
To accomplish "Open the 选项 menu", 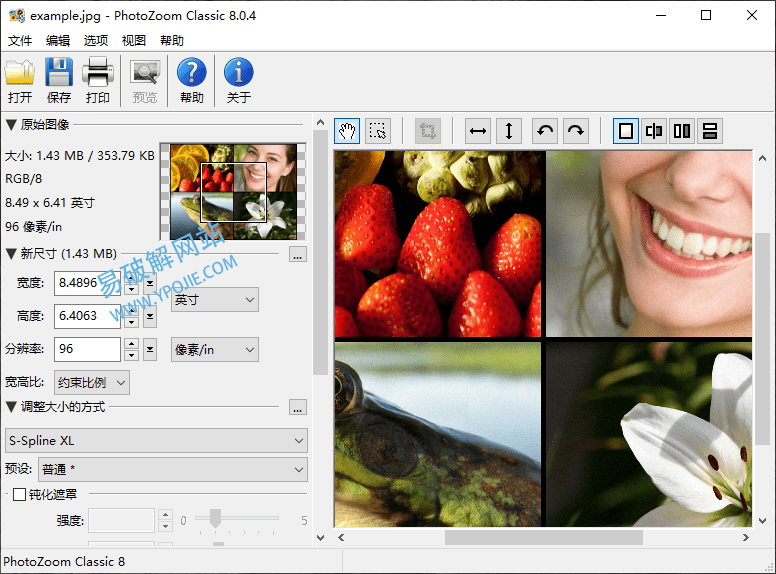I will point(96,41).
